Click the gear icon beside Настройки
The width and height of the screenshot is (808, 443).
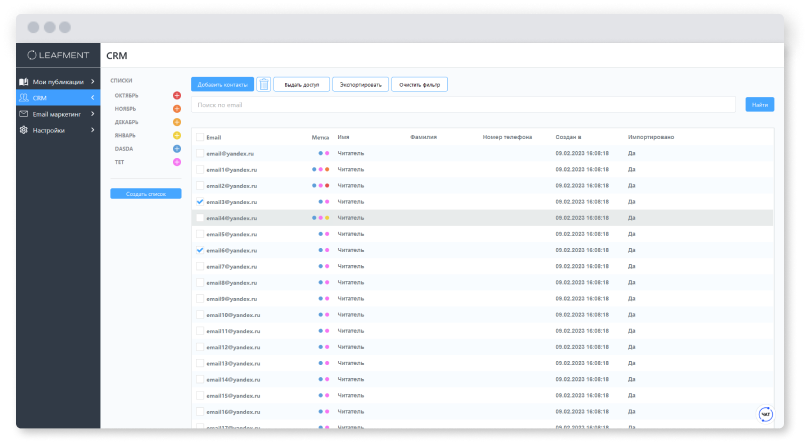tap(24, 130)
